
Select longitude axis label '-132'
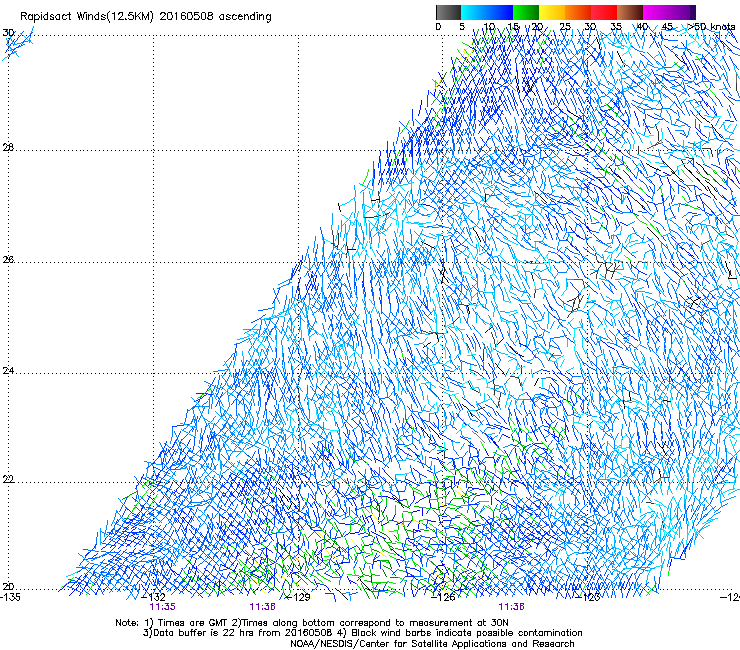pos(154,597)
